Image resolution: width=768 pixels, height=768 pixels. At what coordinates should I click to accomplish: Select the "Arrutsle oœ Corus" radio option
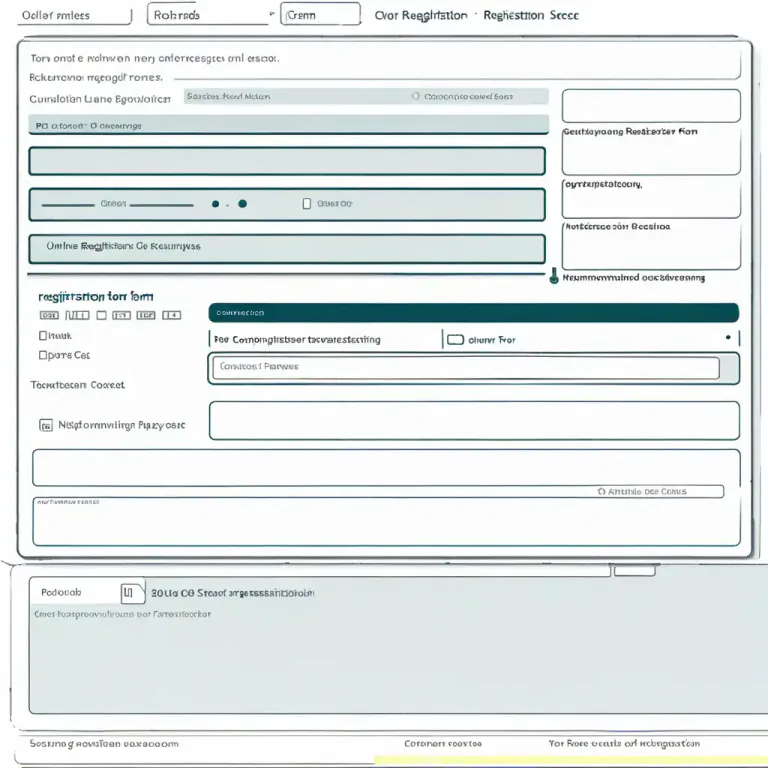click(x=601, y=491)
